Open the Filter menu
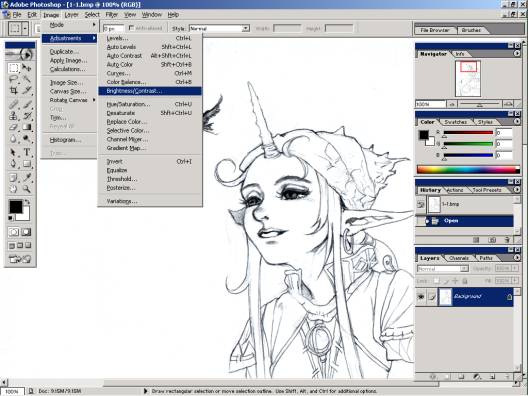The width and height of the screenshot is (528, 396). tap(111, 15)
